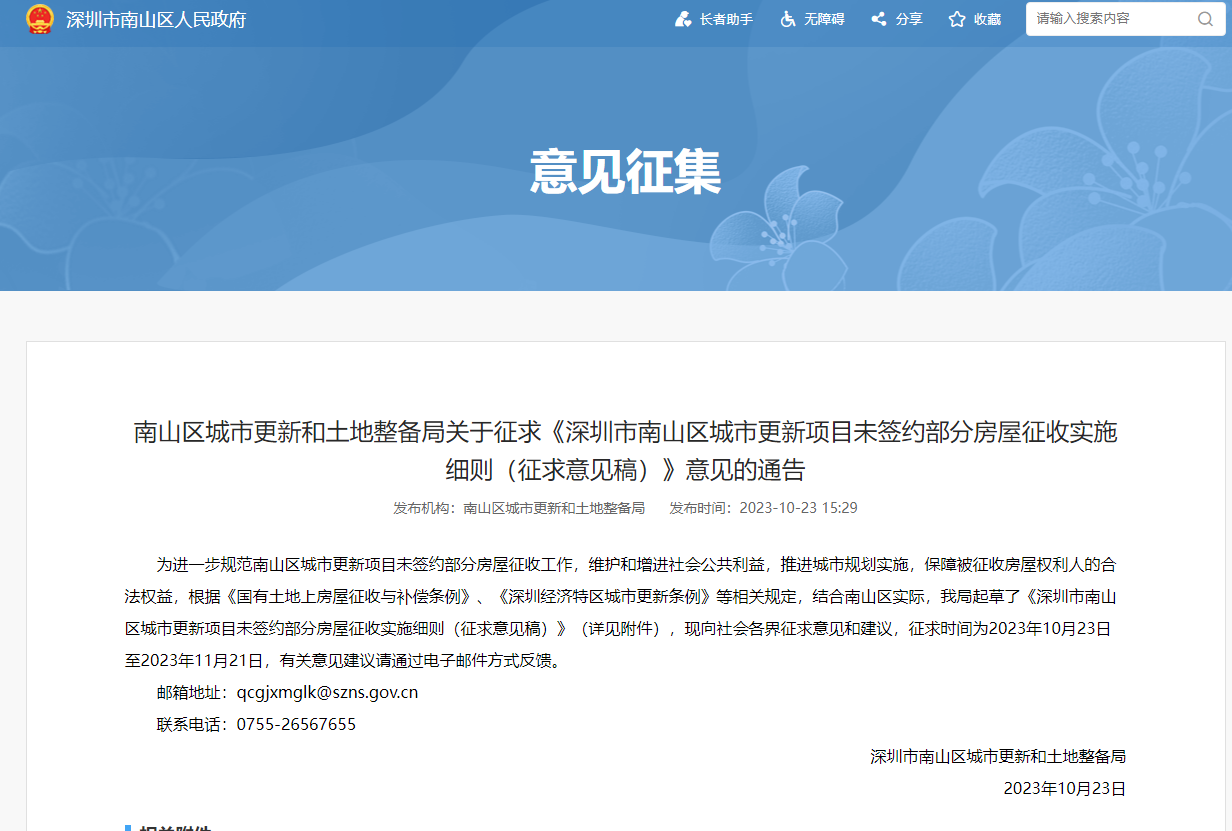Click the 意见征集 banner heading
Image resolution: width=1232 pixels, height=831 pixels.
[x=625, y=172]
